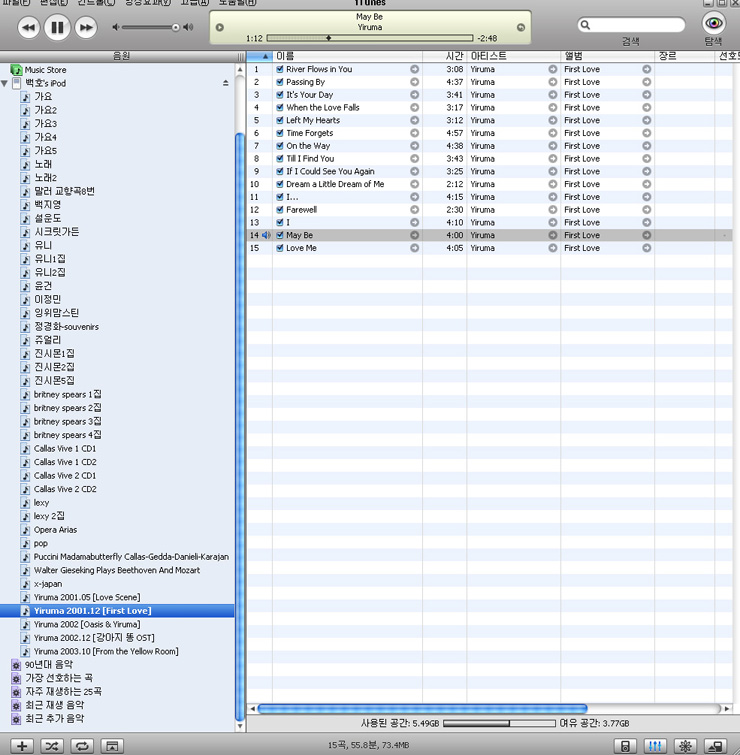Click the volume slider knob
This screenshot has height=755, width=740.
tap(176, 27)
